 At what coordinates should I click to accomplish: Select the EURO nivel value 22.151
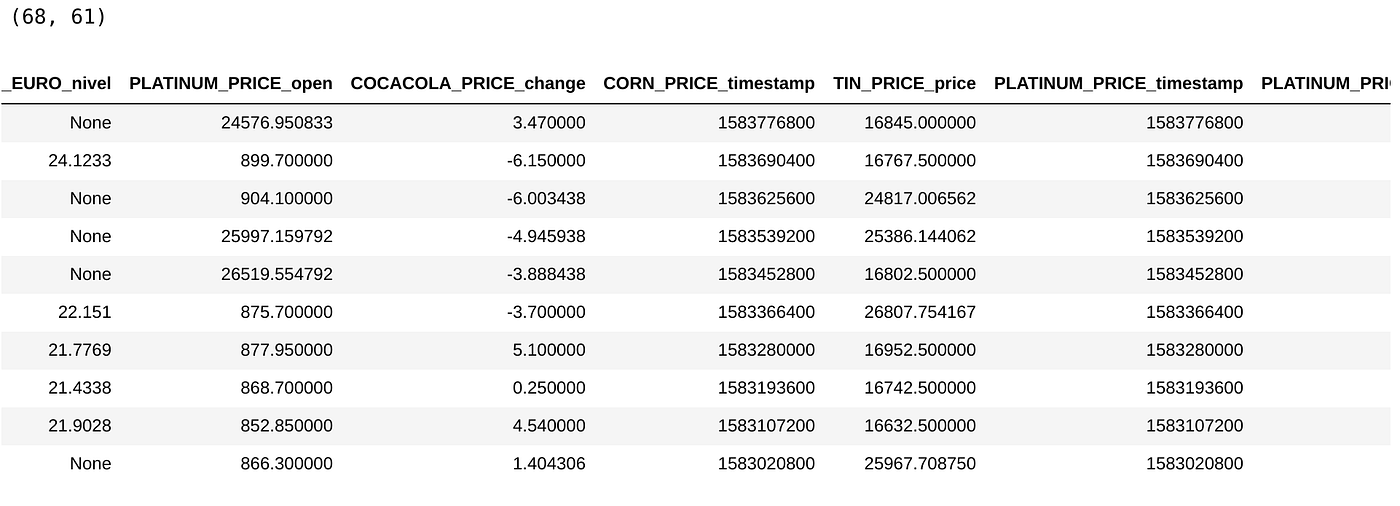click(x=85, y=312)
